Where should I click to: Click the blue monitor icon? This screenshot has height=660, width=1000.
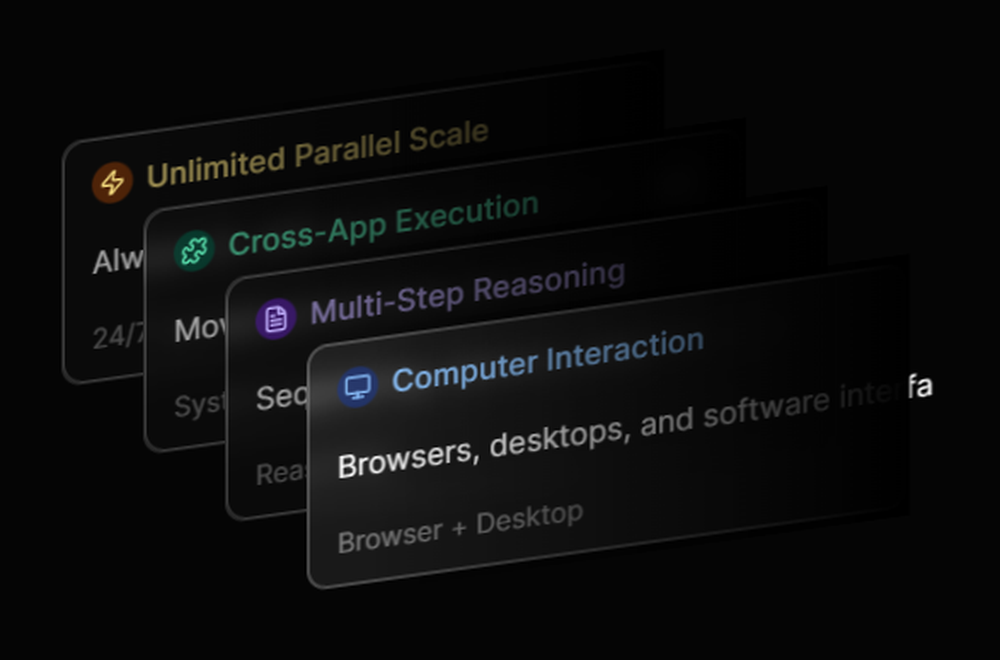click(357, 386)
